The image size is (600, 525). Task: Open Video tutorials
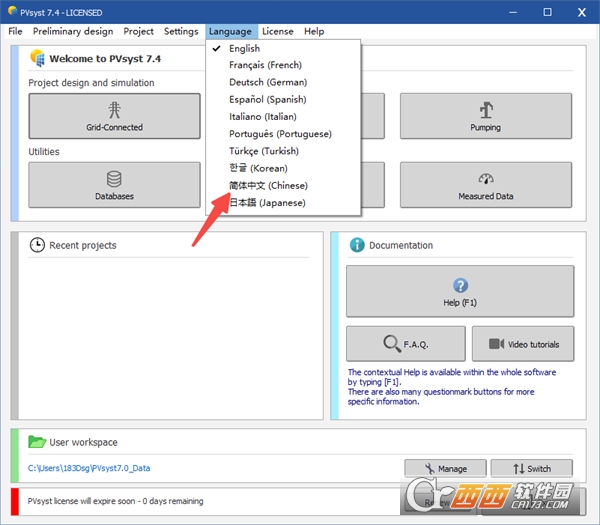tap(523, 344)
